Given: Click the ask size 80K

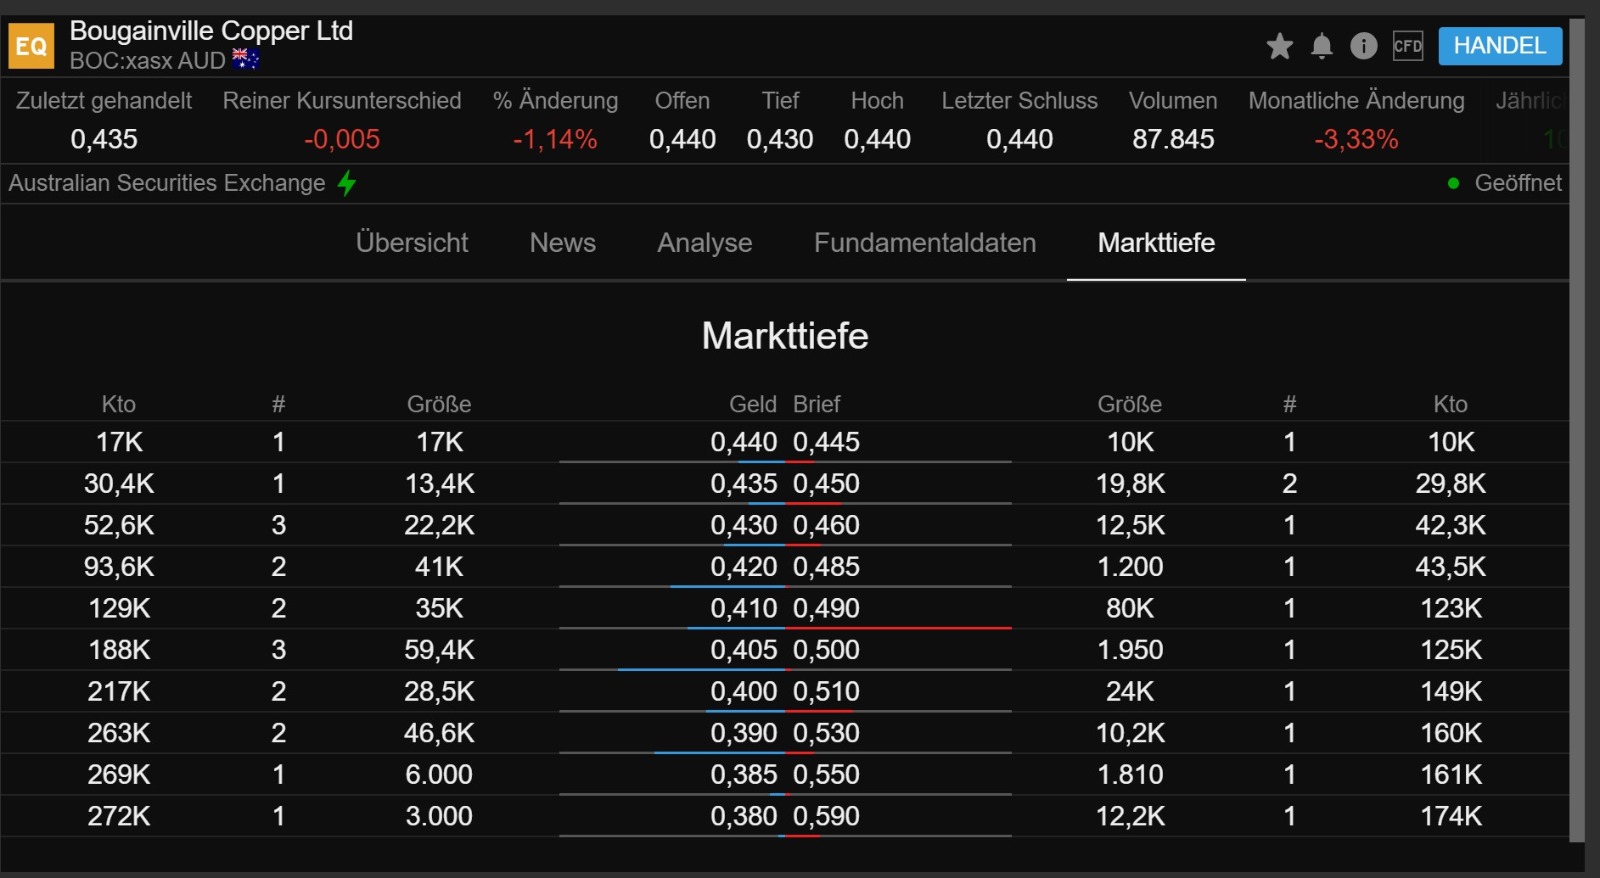Looking at the screenshot, I should (1130, 608).
